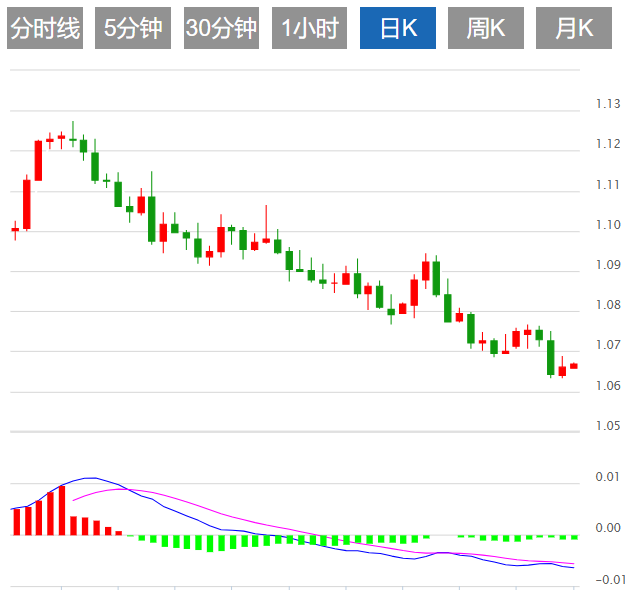
Task: Switch to the 分时线 tab
Action: click(x=45, y=28)
